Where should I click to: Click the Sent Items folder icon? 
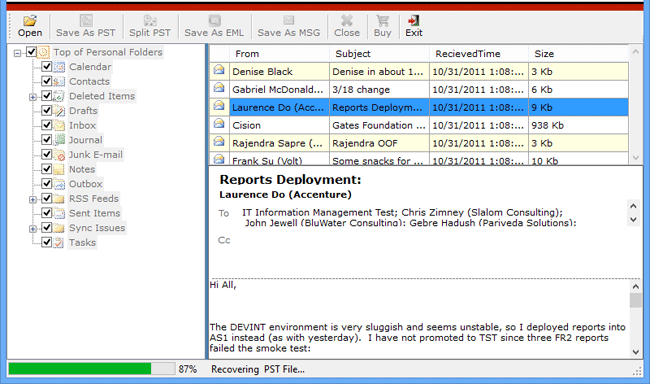[59, 213]
